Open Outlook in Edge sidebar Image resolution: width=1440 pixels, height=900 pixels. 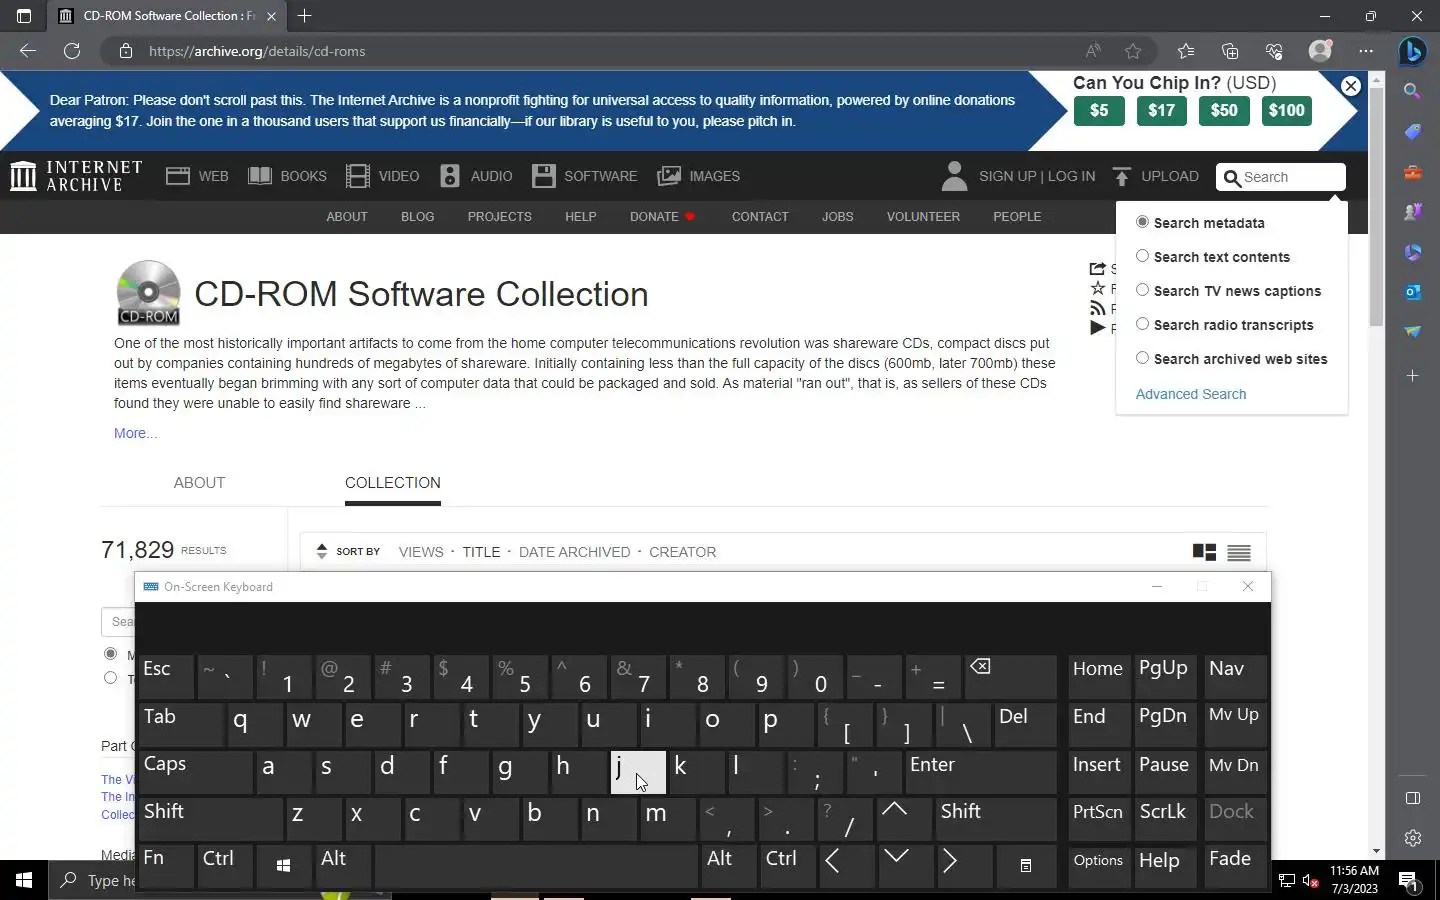pos(1412,292)
